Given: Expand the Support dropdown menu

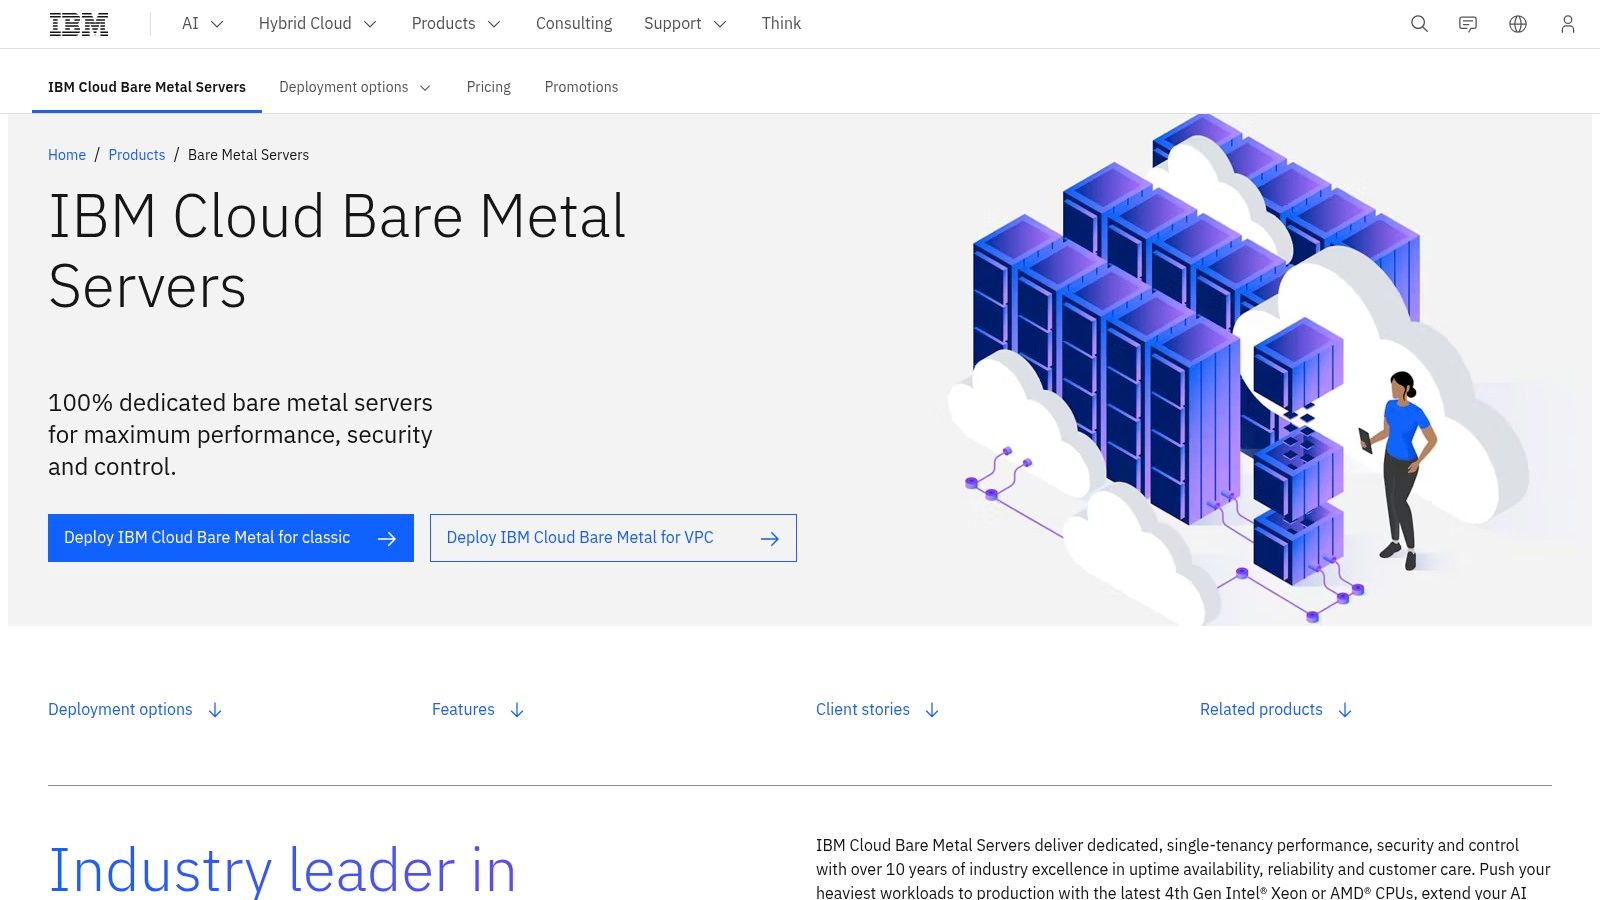Looking at the screenshot, I should click(x=684, y=24).
